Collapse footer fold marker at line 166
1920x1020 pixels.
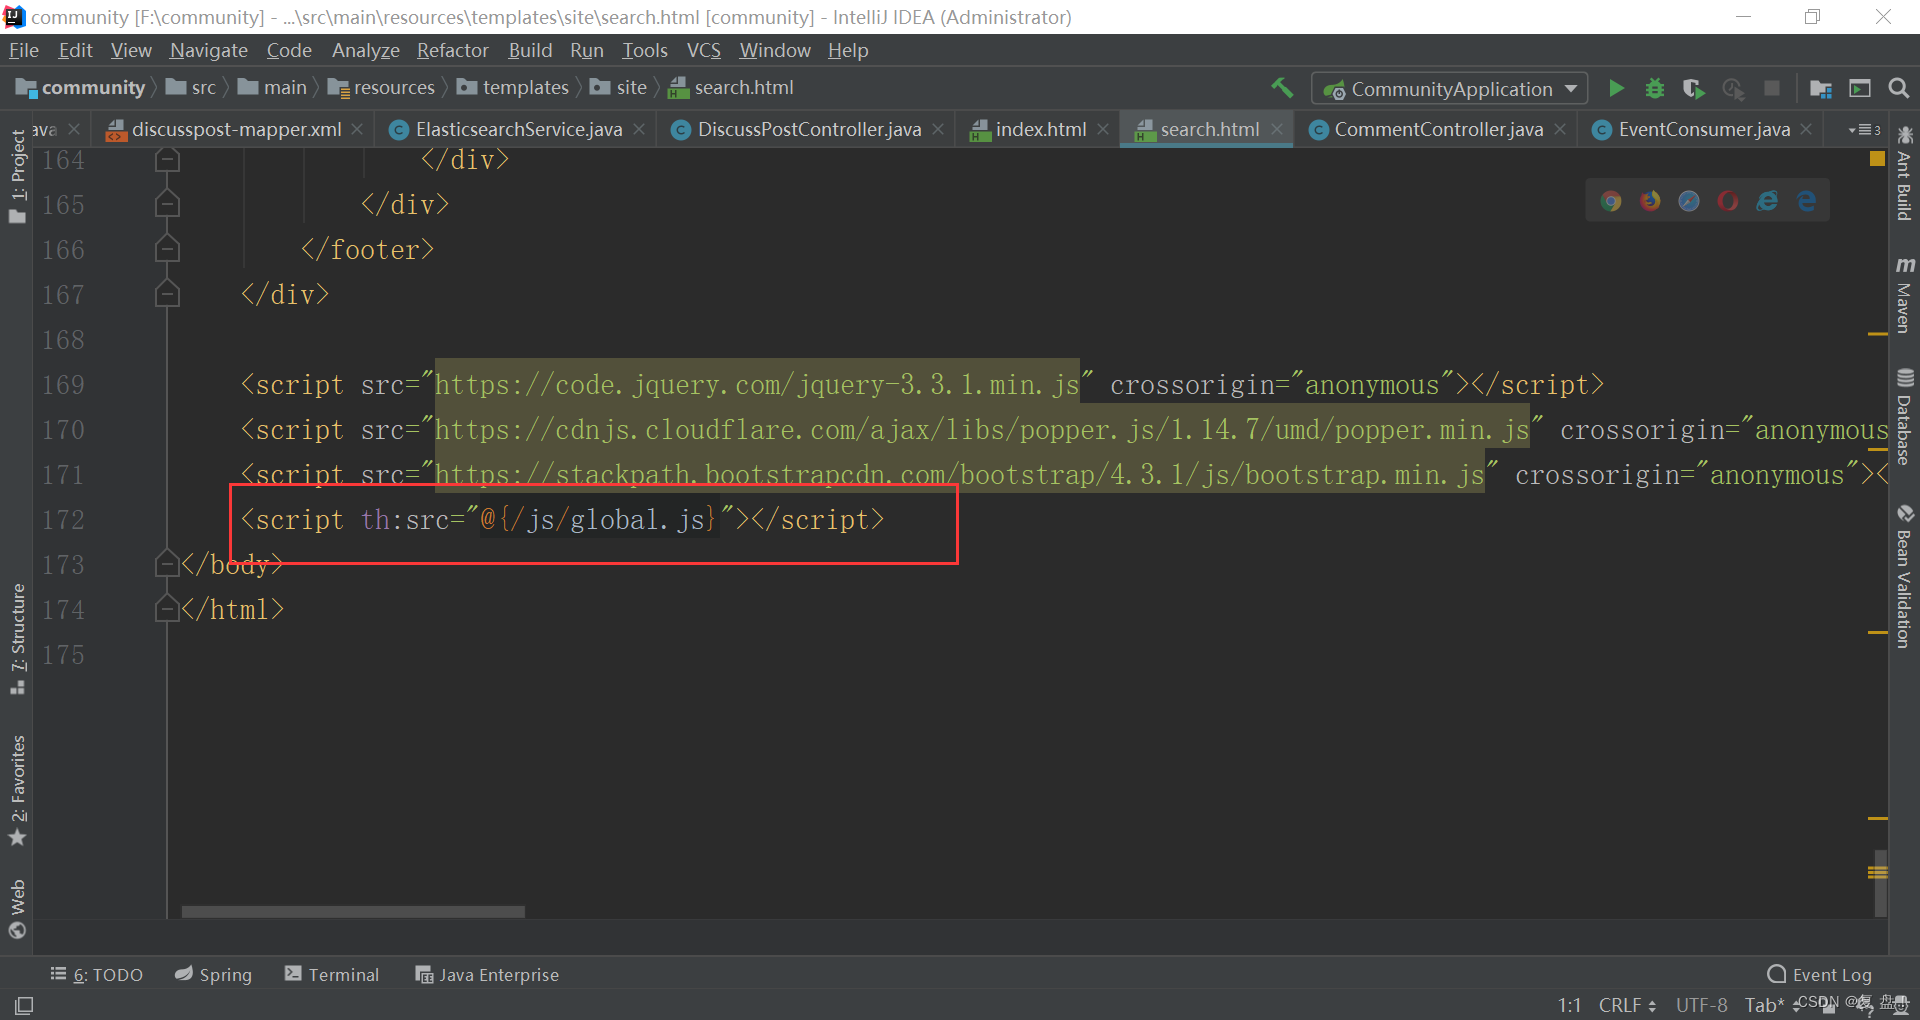(x=167, y=250)
